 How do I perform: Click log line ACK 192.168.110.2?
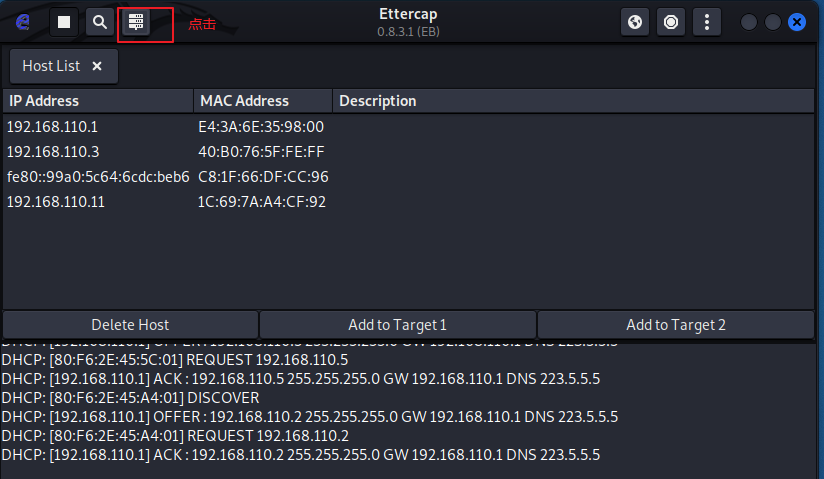point(301,454)
